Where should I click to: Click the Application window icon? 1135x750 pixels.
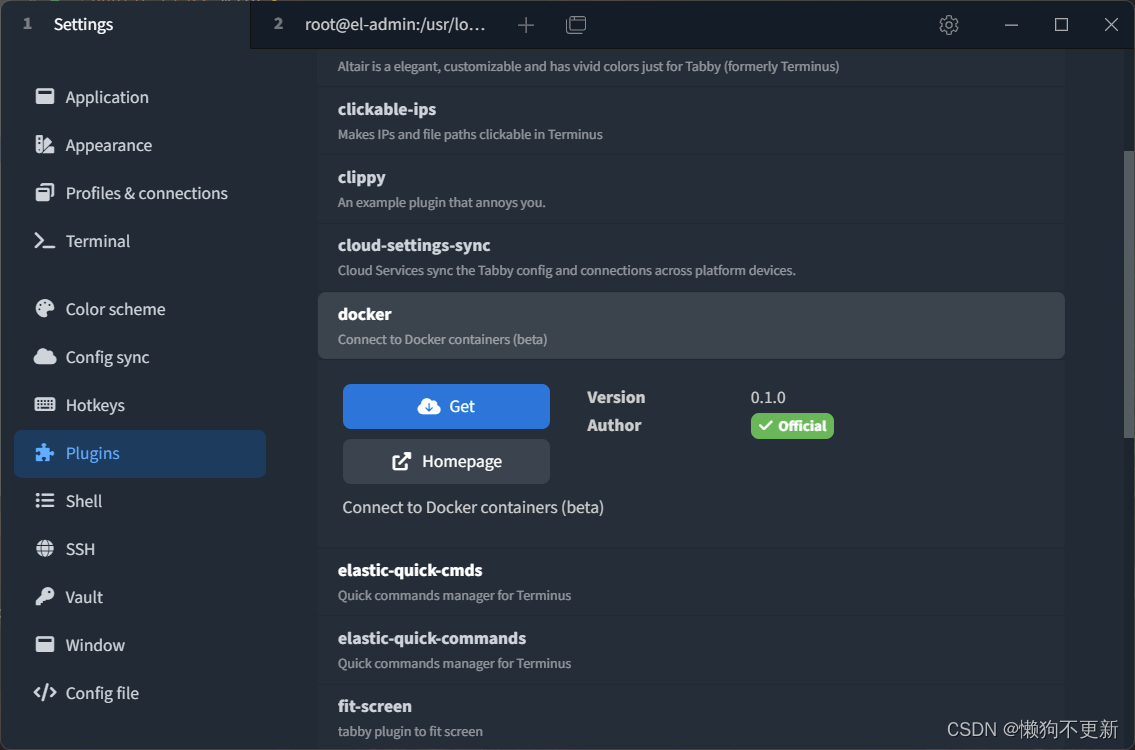click(45, 96)
